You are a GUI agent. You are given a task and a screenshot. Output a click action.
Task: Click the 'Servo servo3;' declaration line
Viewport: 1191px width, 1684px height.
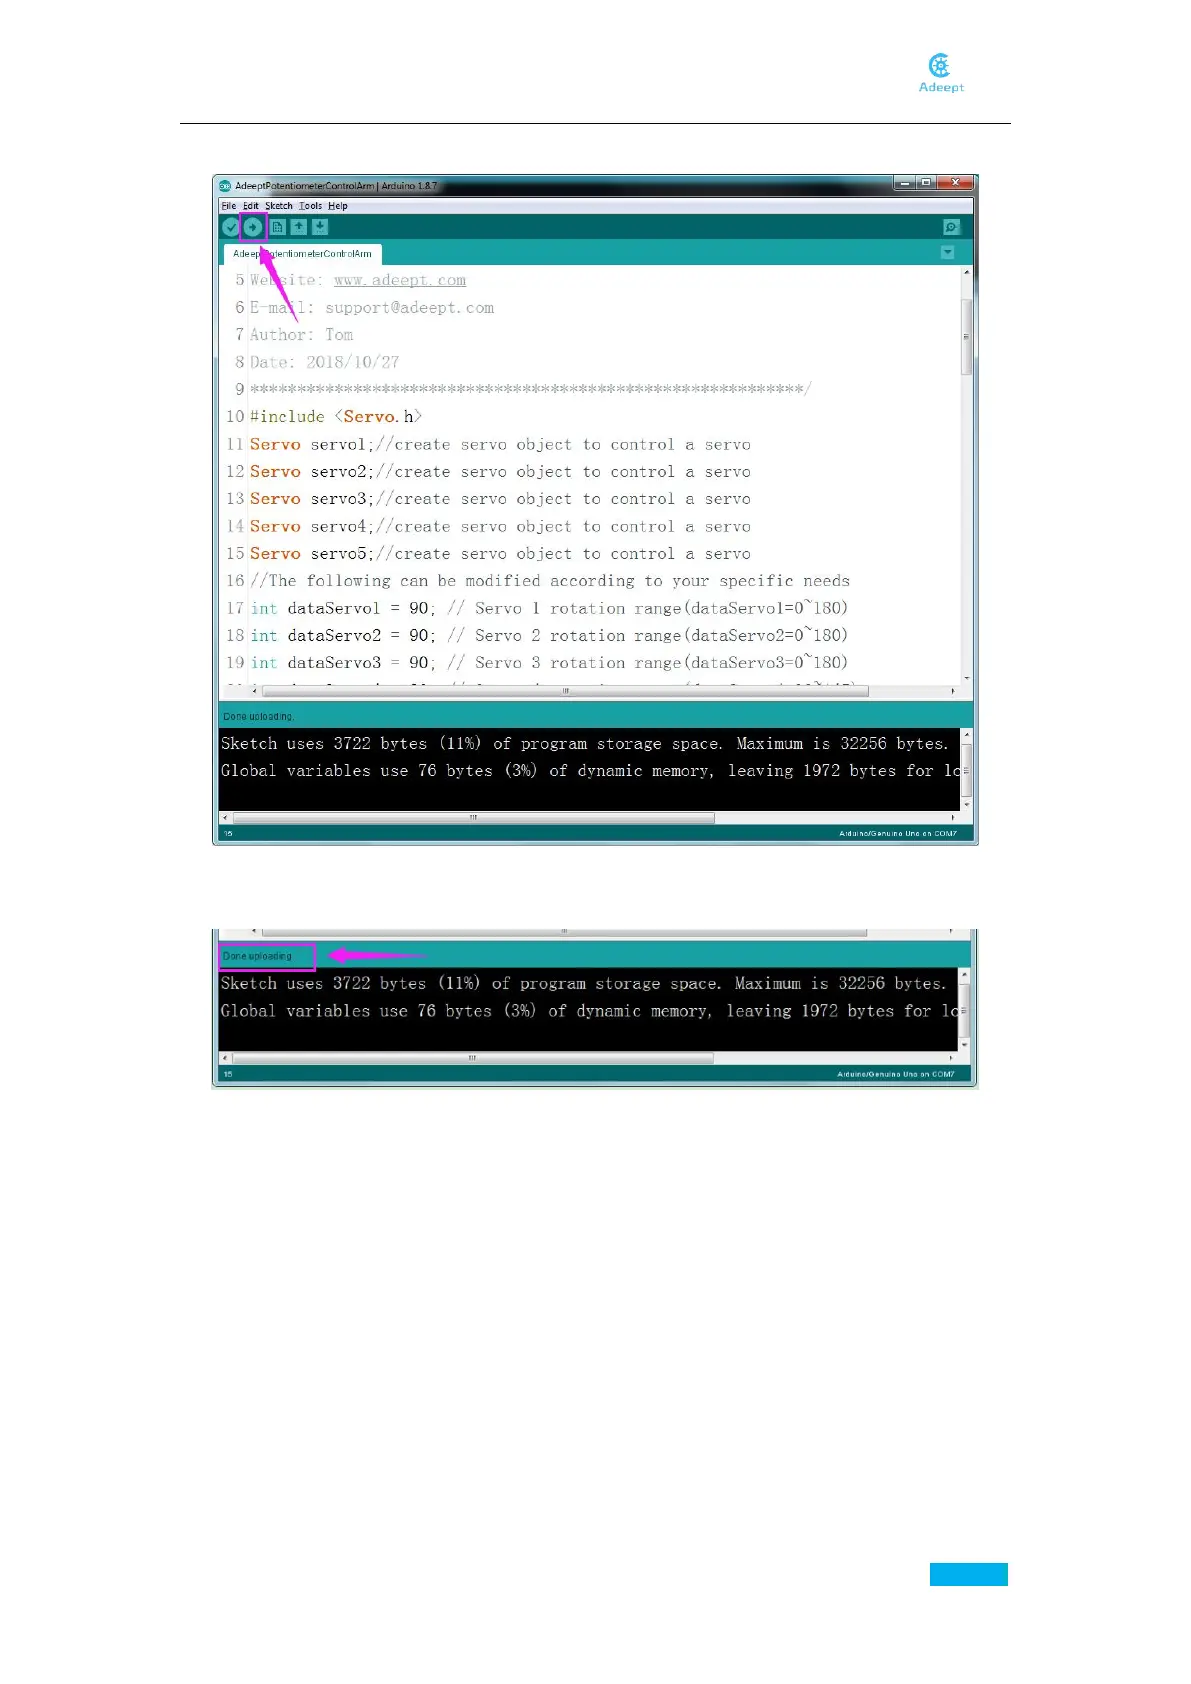pyautogui.click(x=500, y=498)
